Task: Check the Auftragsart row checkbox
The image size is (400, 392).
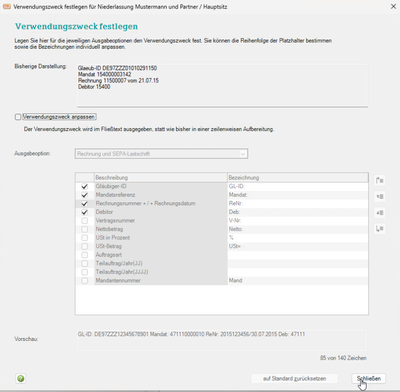Action: pos(85,255)
